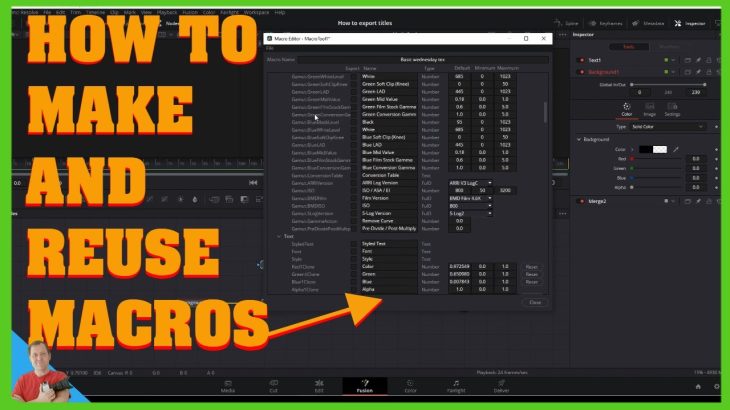
Task: Click the Global In/Out range slider
Action: 668,85
